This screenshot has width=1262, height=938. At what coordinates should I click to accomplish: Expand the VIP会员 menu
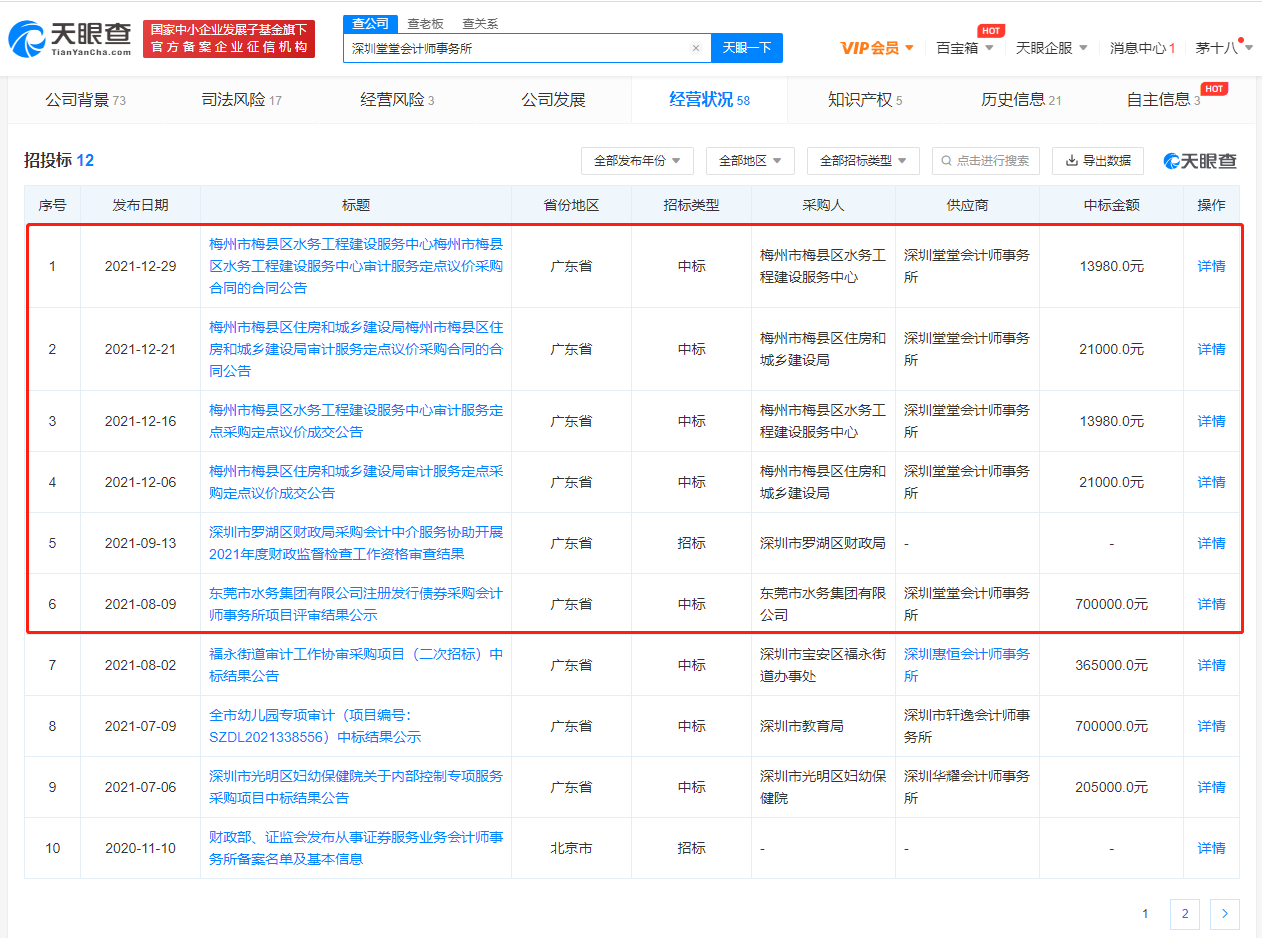coord(877,48)
